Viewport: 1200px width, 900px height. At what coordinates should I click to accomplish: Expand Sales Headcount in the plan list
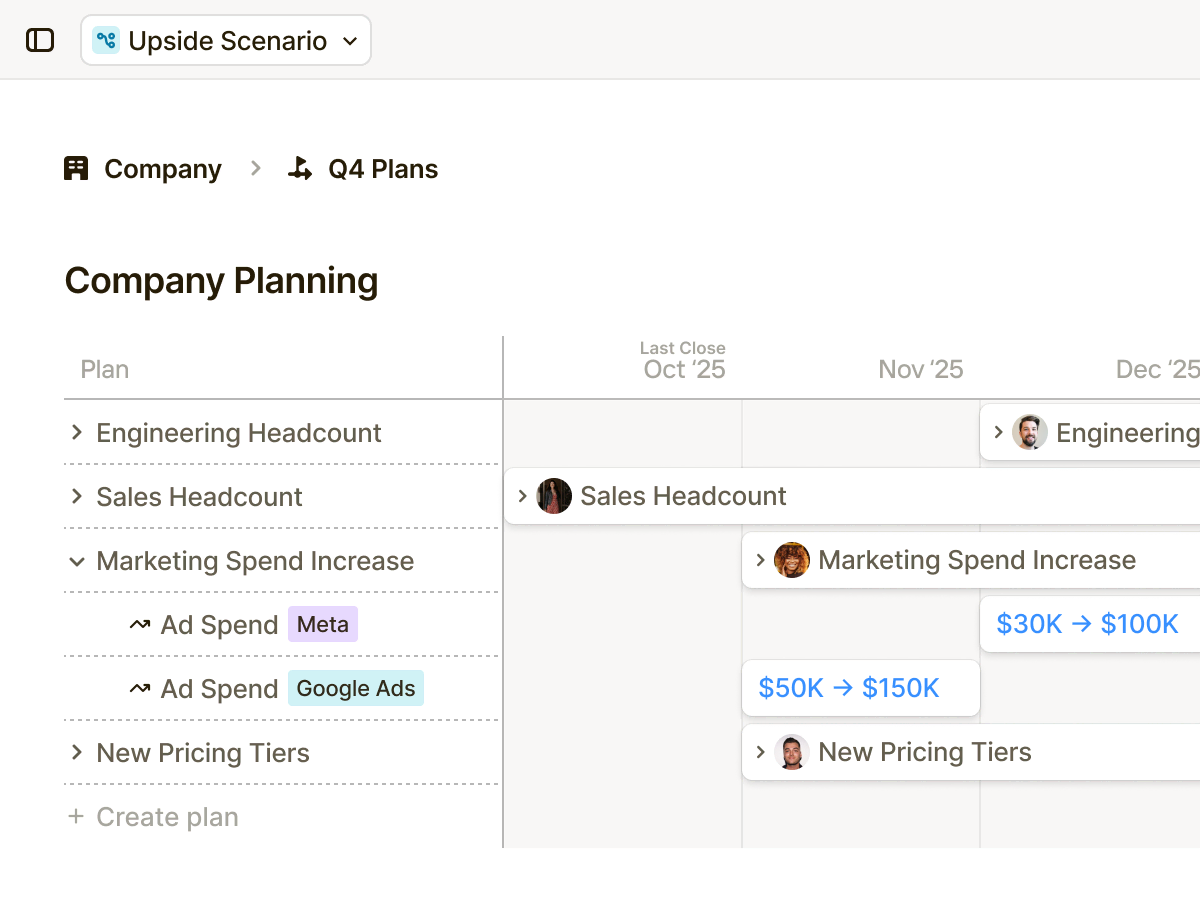click(77, 496)
